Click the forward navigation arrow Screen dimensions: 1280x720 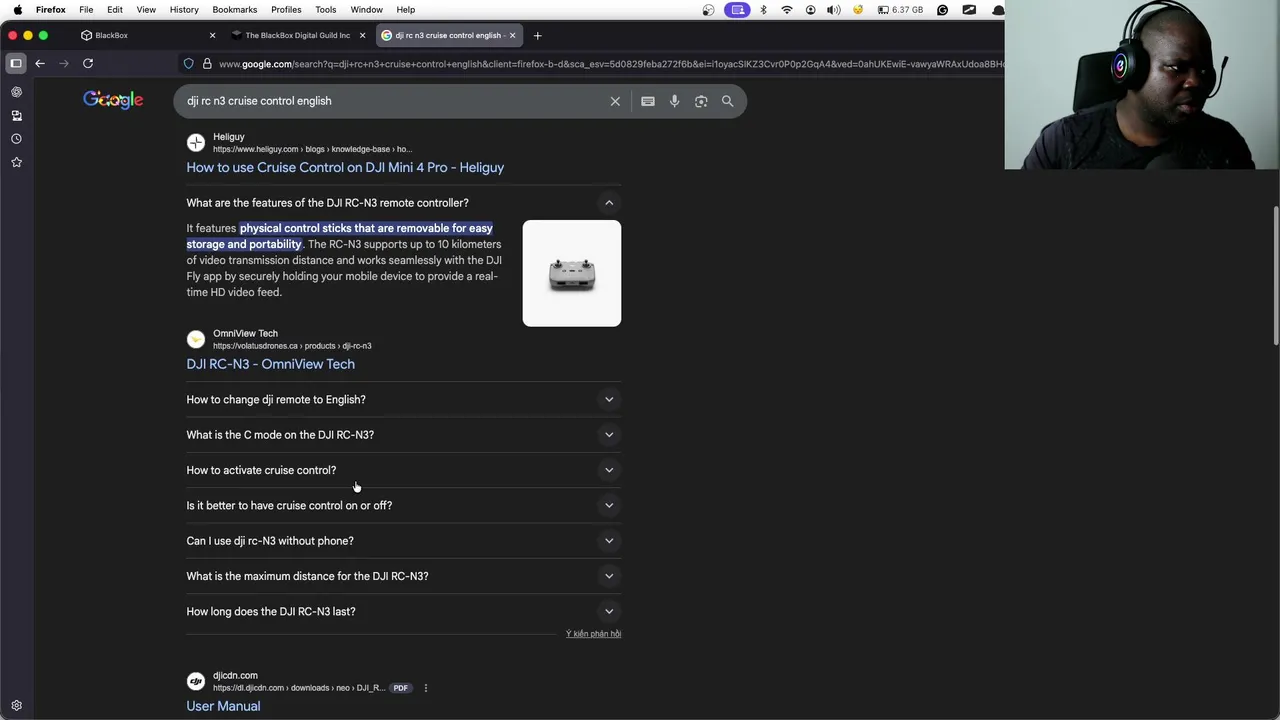64,63
